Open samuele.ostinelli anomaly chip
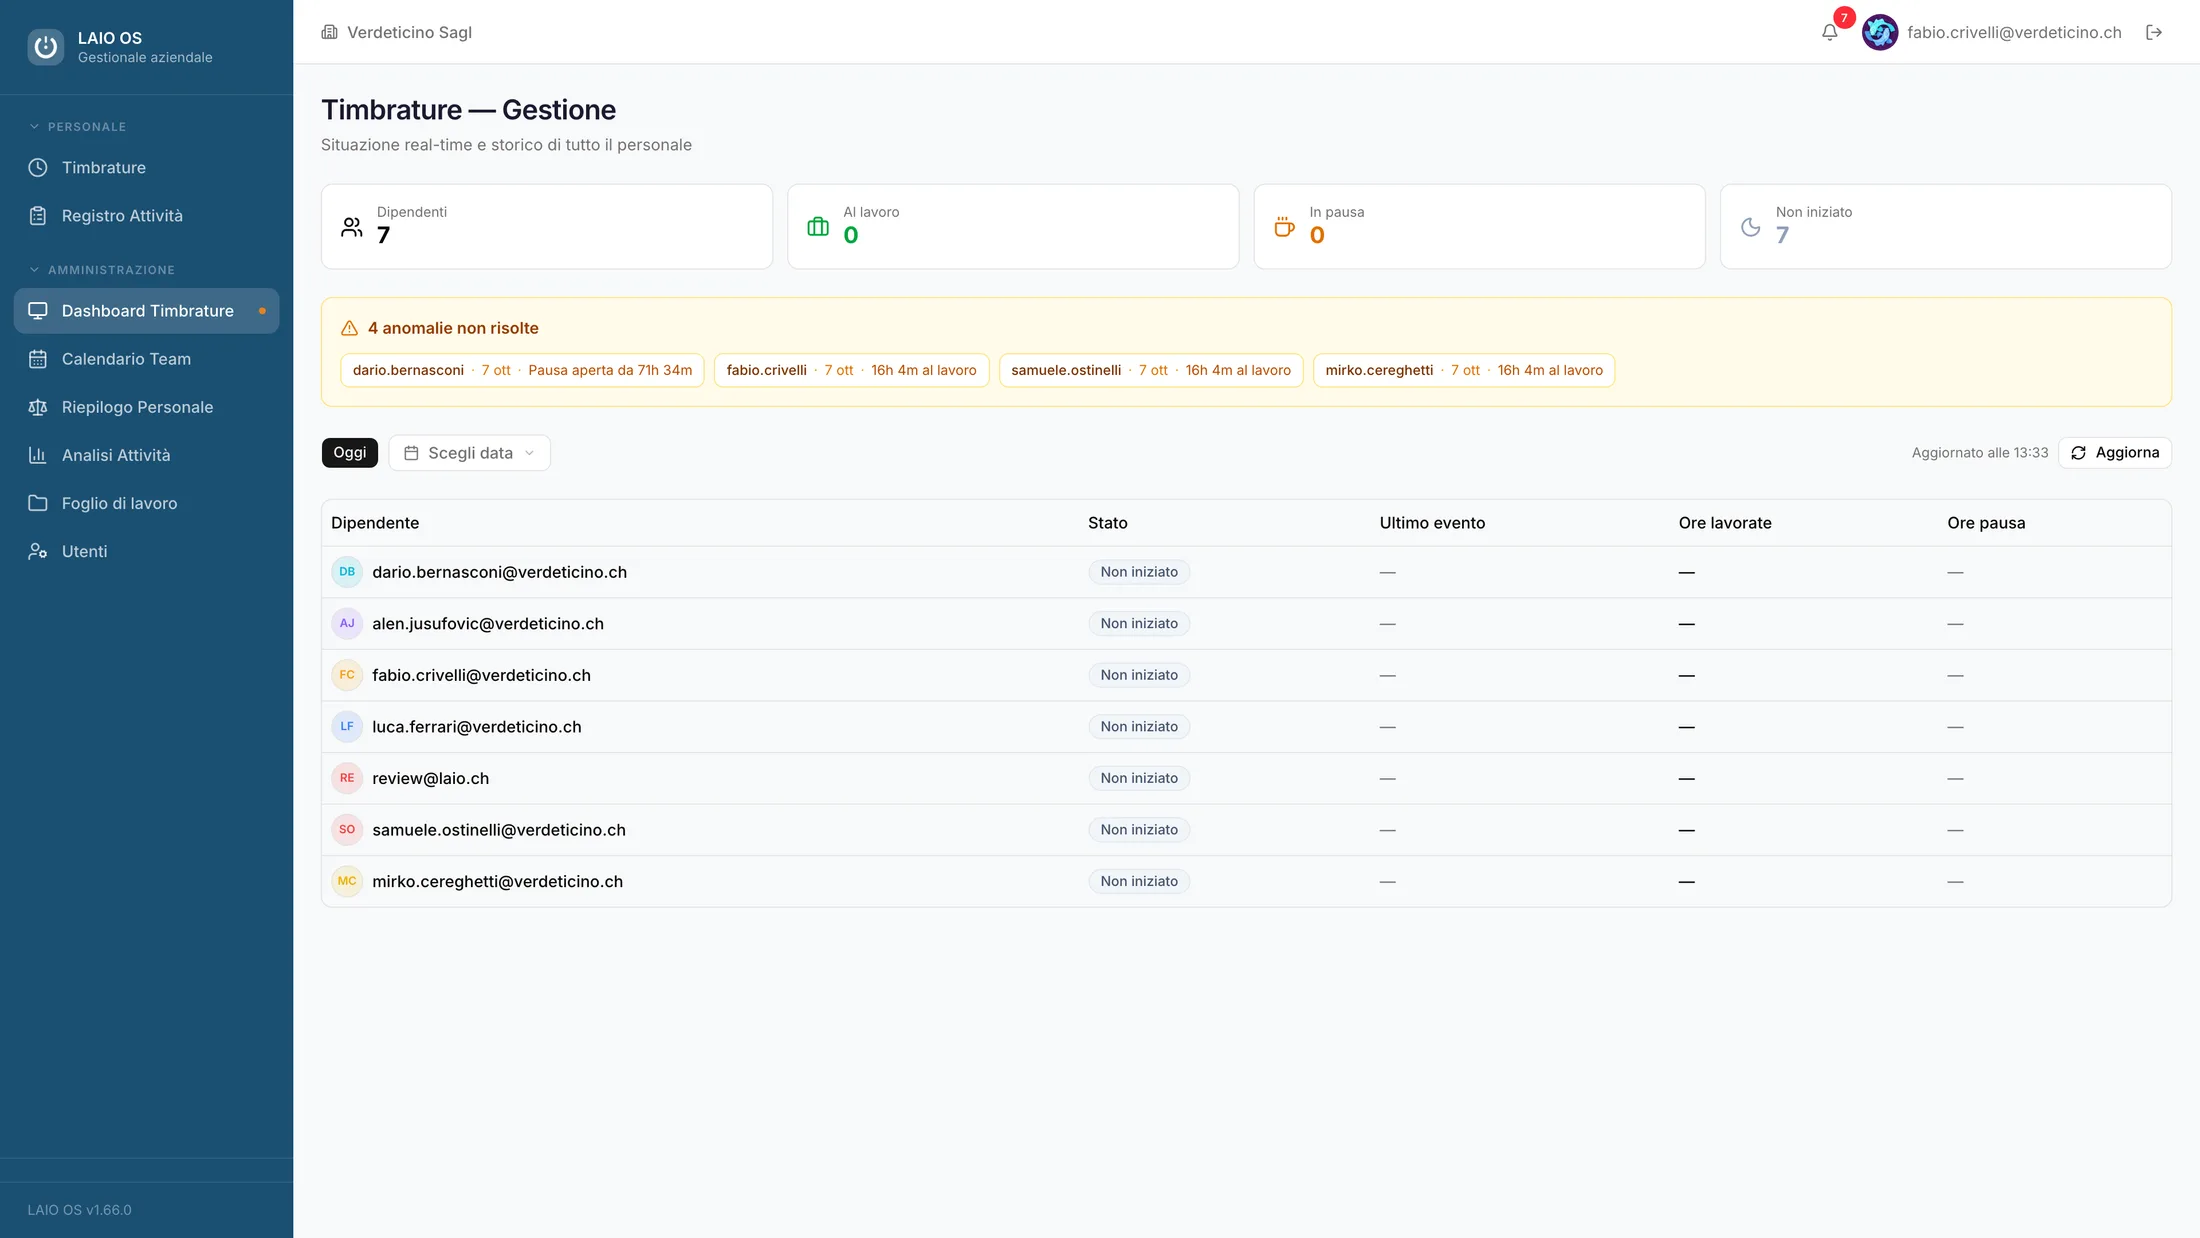 click(x=1150, y=370)
